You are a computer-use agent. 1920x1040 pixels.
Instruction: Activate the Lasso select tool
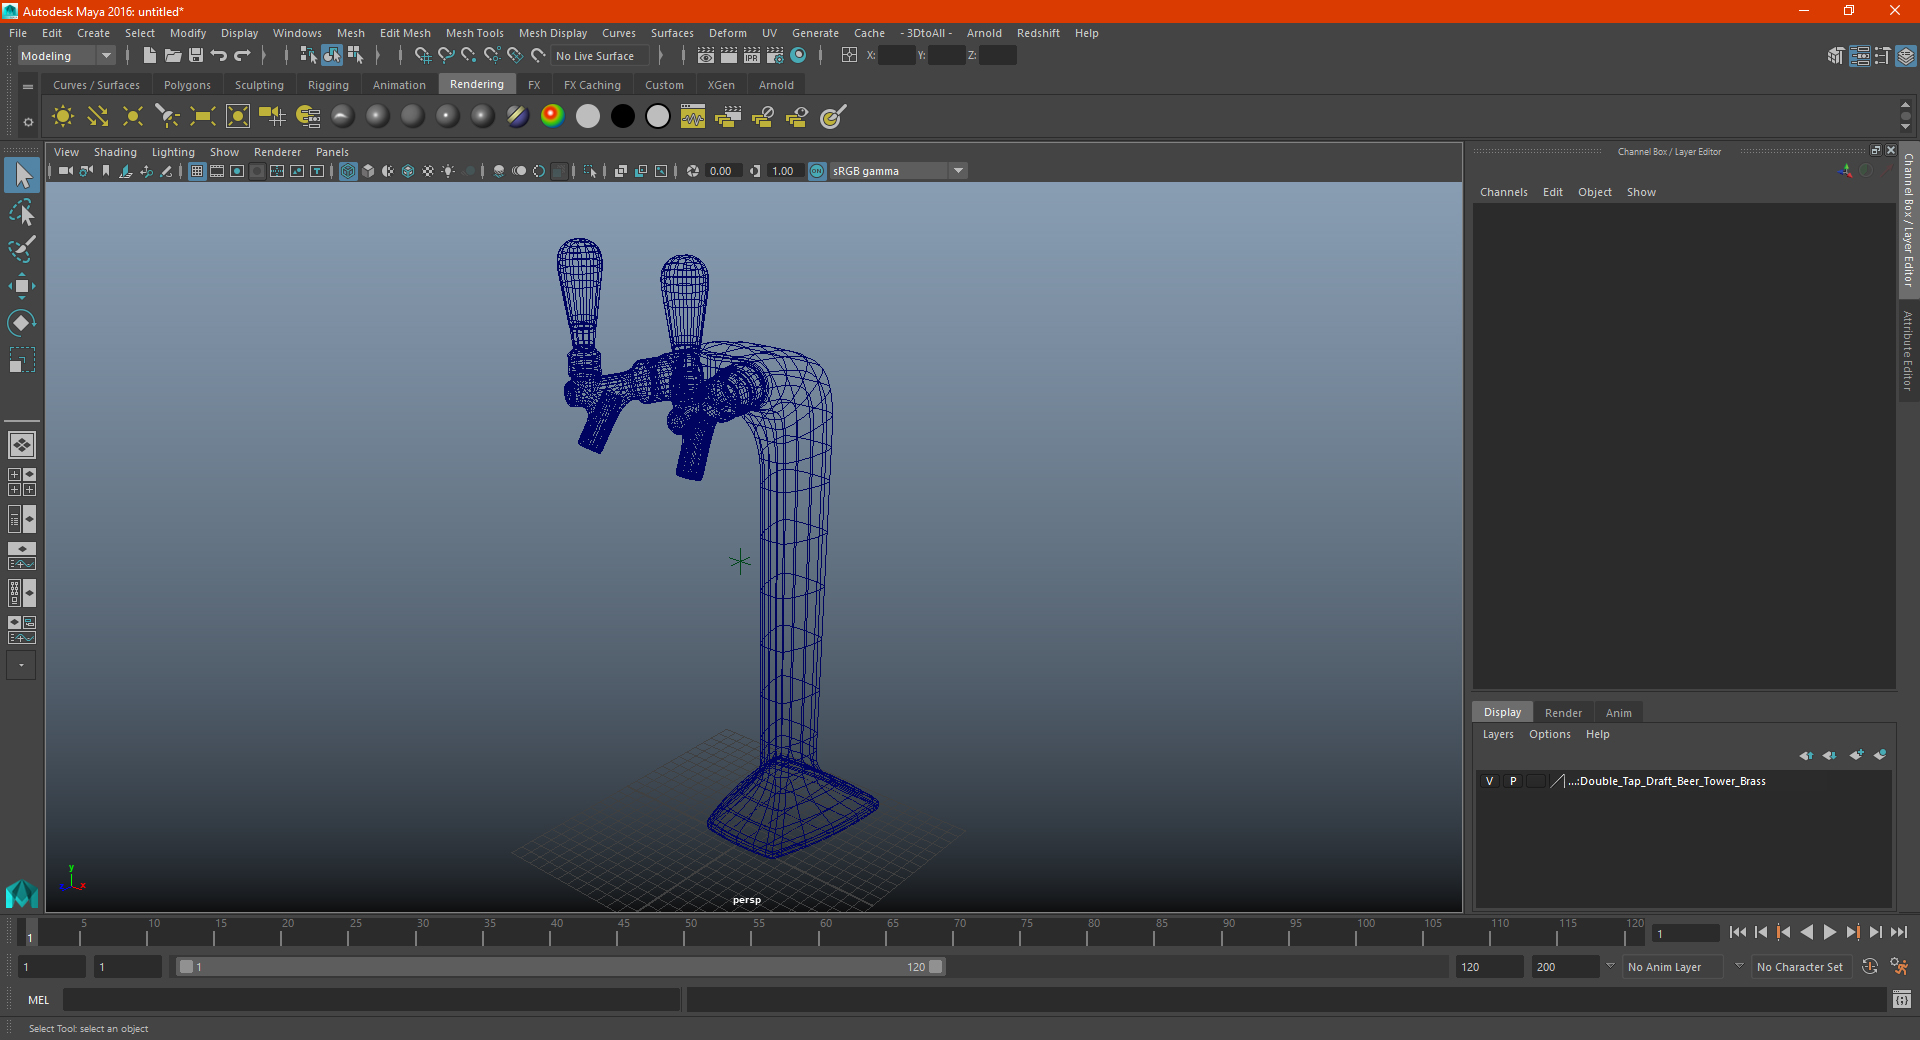[22, 213]
